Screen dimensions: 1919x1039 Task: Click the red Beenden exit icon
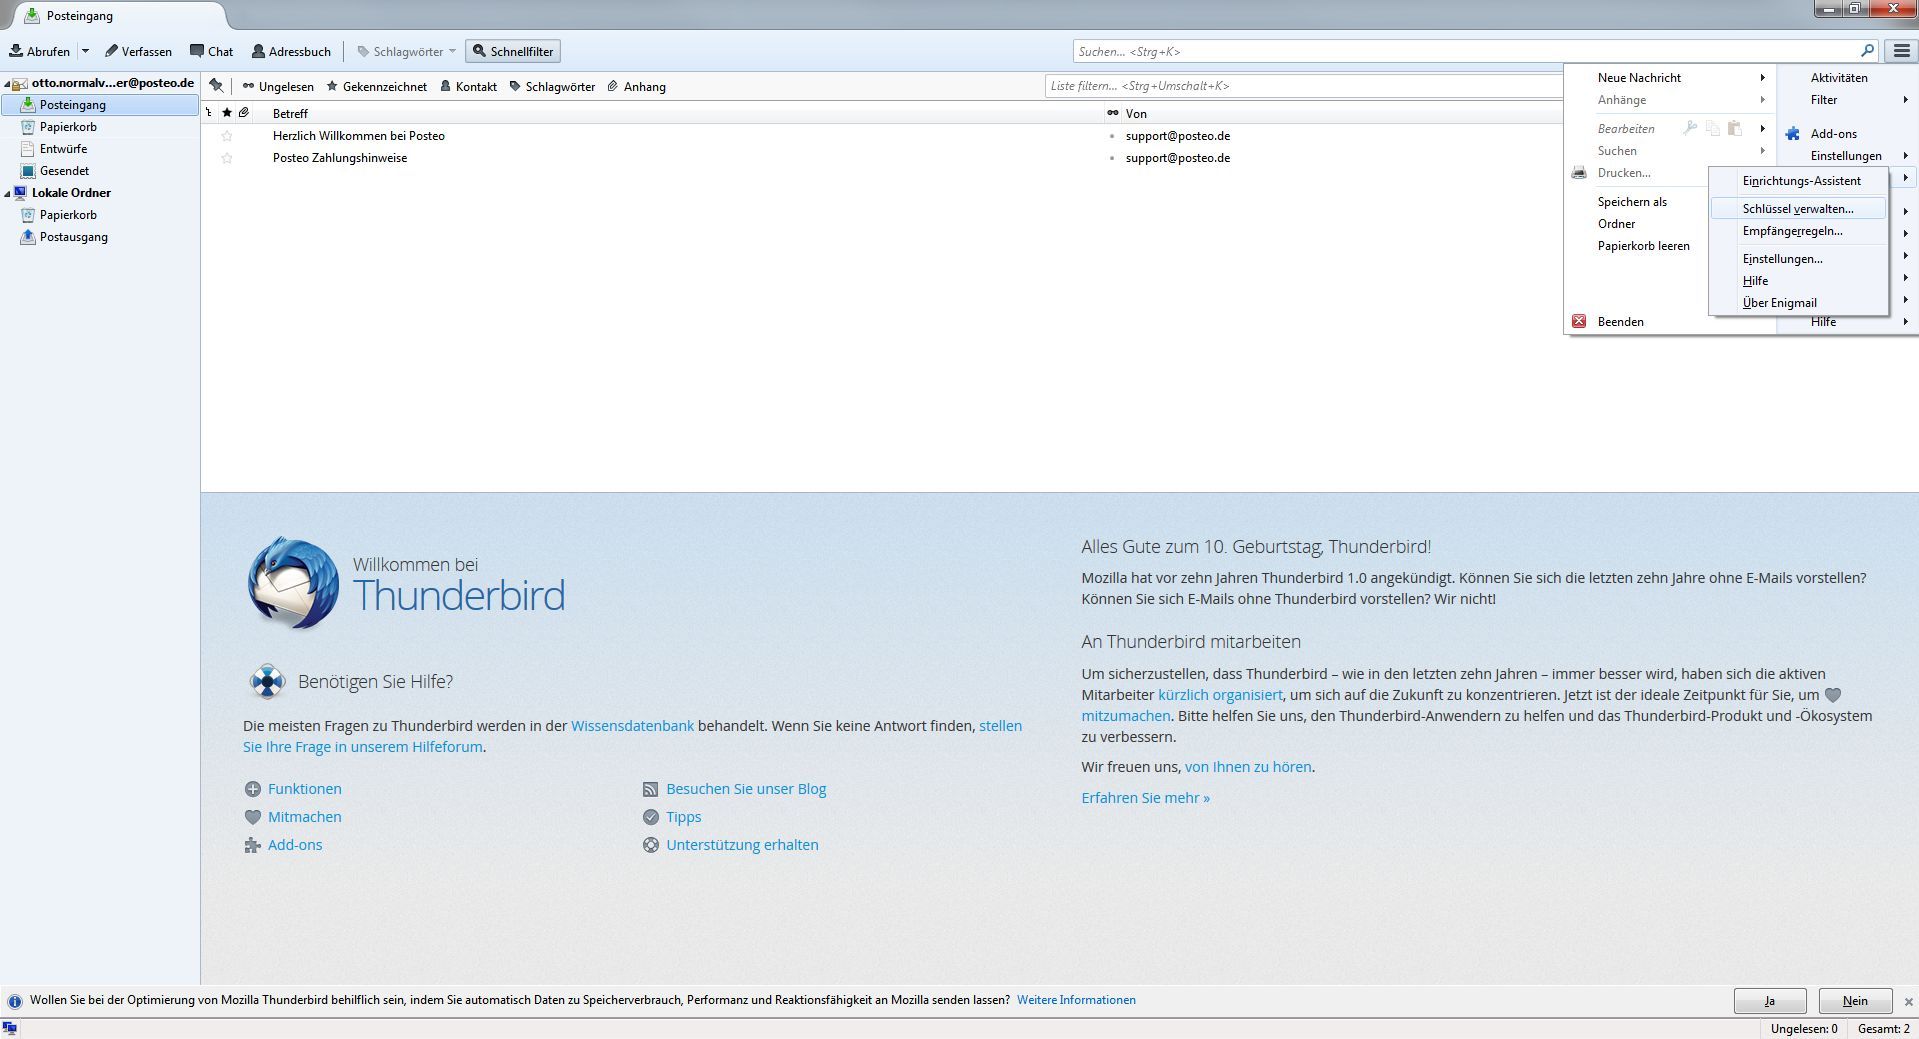pos(1579,322)
